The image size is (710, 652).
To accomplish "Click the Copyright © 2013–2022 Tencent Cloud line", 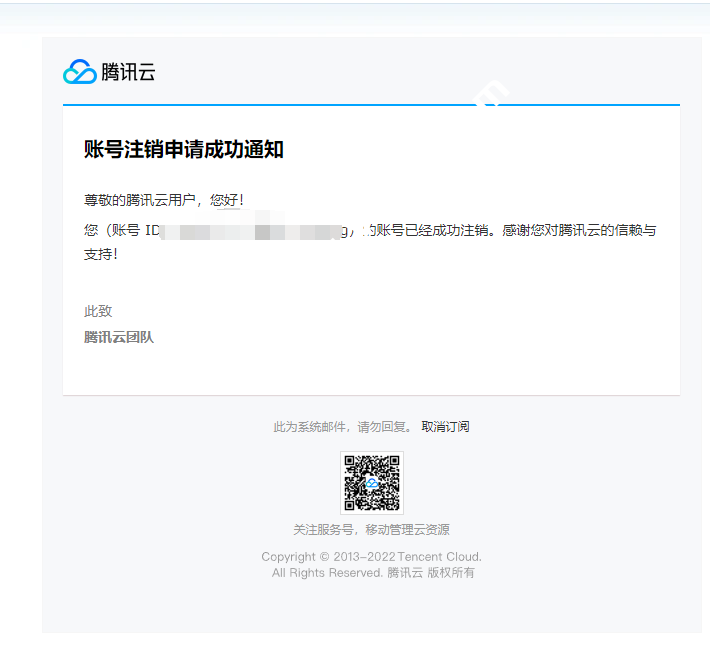I will point(371,557).
